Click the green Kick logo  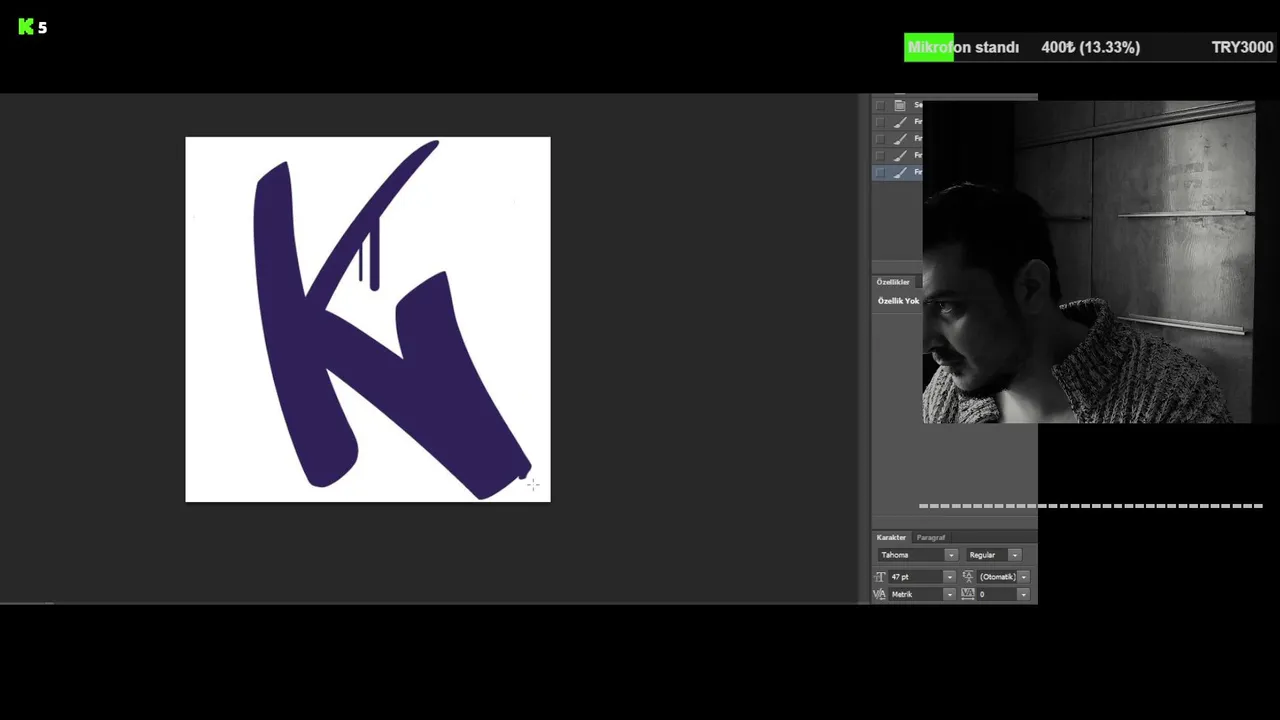(26, 27)
